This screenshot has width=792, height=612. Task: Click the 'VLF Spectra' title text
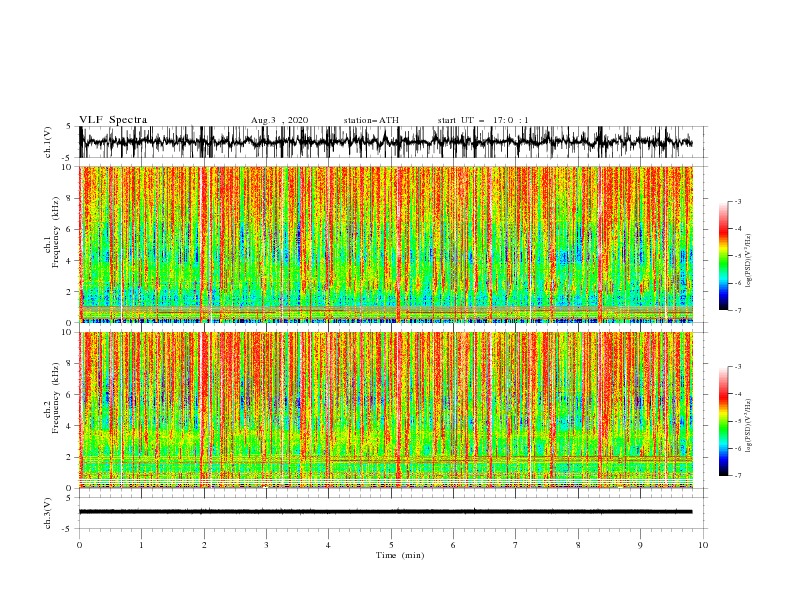pyautogui.click(x=113, y=120)
